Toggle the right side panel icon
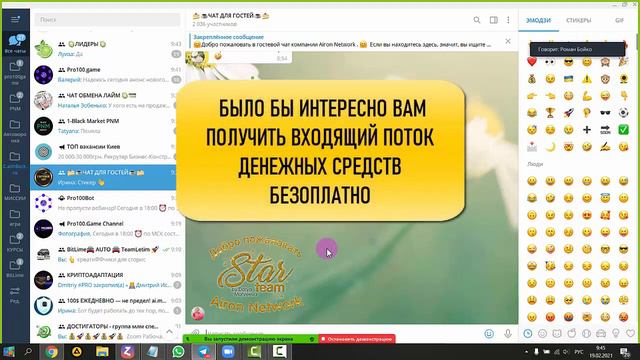Image resolution: width=640 pixels, height=360 pixels. pyautogui.click(x=493, y=20)
